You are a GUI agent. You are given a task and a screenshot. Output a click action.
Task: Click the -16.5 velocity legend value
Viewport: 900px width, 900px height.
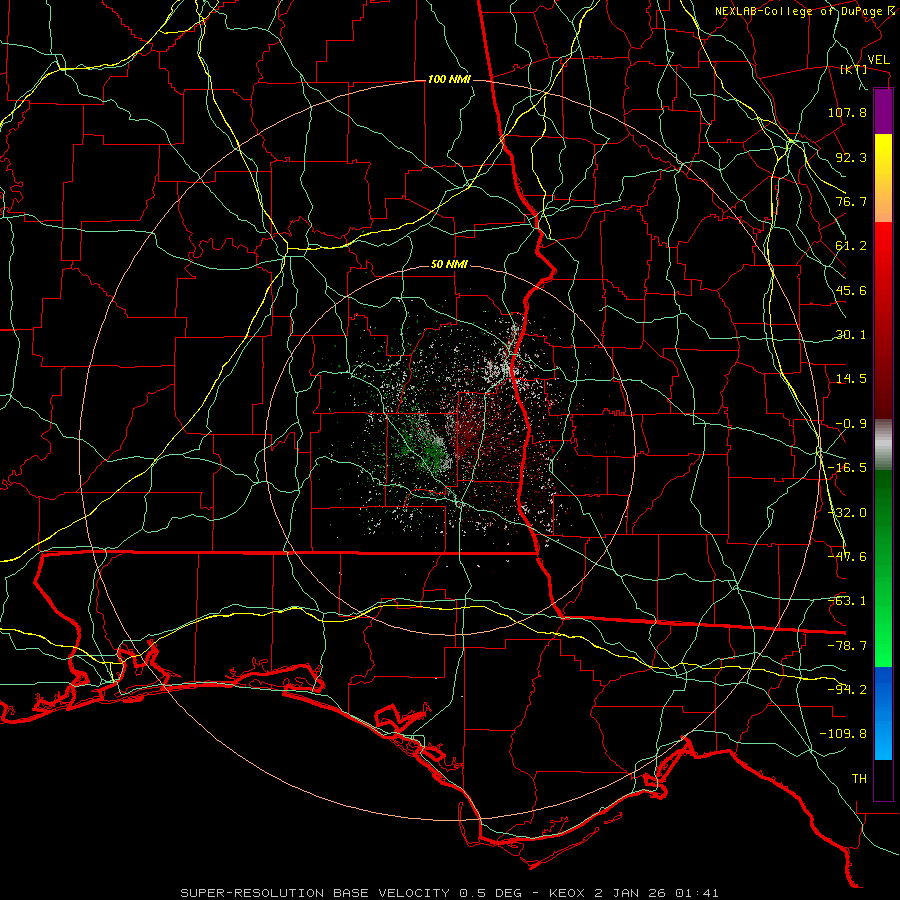click(847, 468)
